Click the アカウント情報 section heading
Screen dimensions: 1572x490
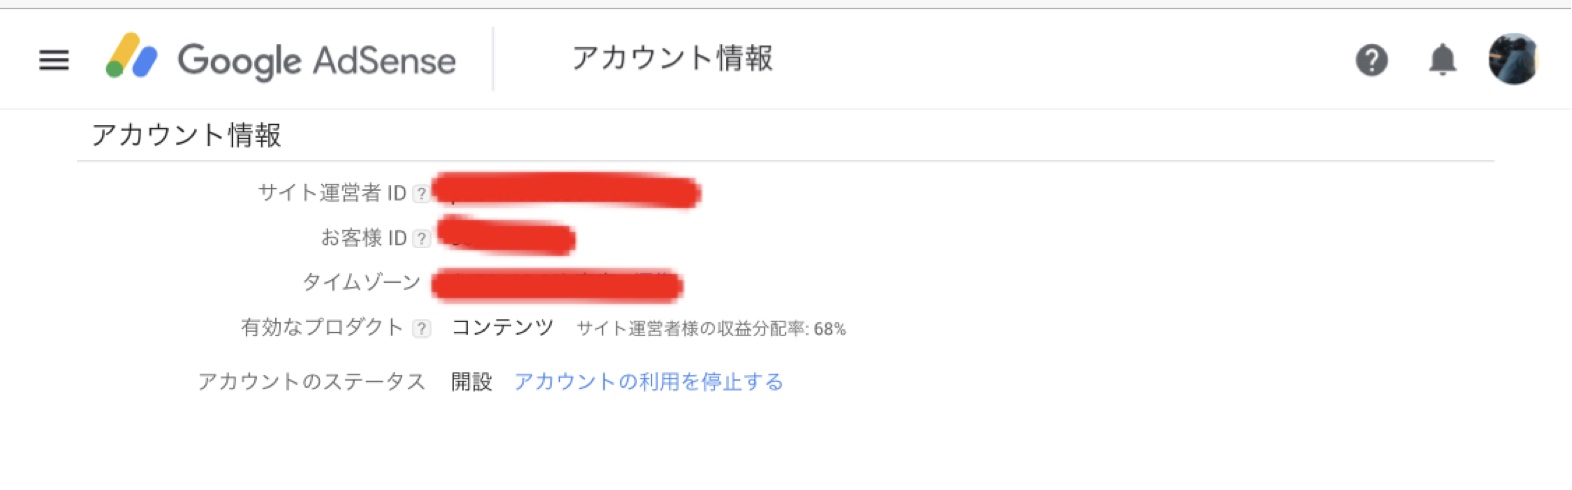pos(186,135)
